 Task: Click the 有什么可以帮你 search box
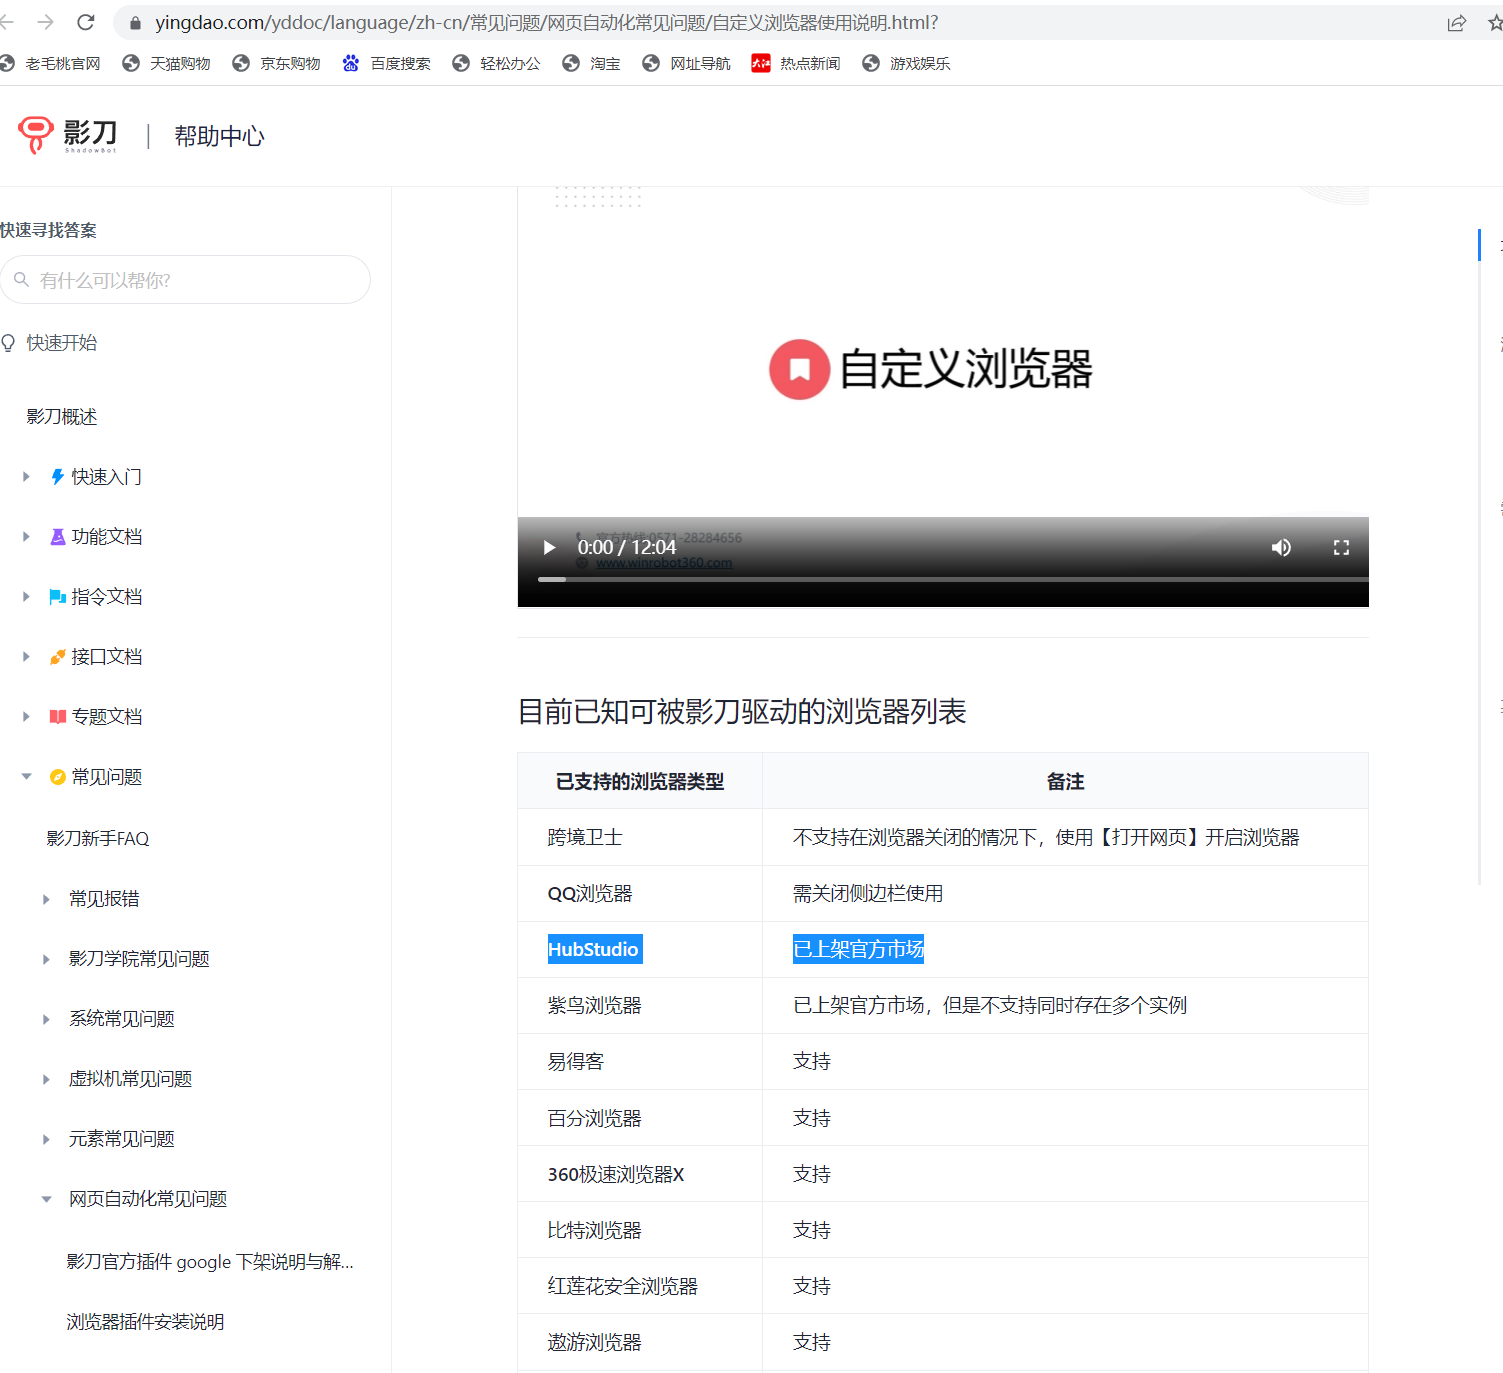185,280
